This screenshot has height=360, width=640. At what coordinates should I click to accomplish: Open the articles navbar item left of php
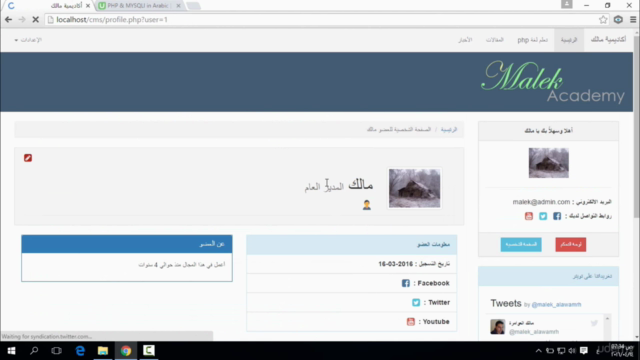pos(494,40)
